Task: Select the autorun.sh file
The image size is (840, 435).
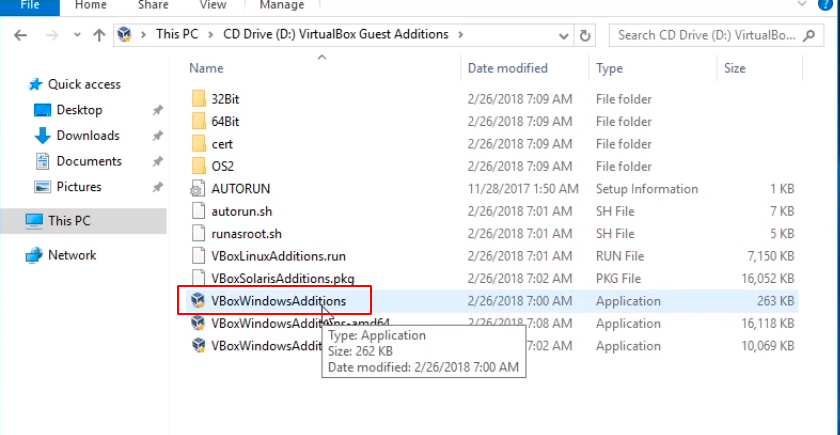Action: pos(242,212)
